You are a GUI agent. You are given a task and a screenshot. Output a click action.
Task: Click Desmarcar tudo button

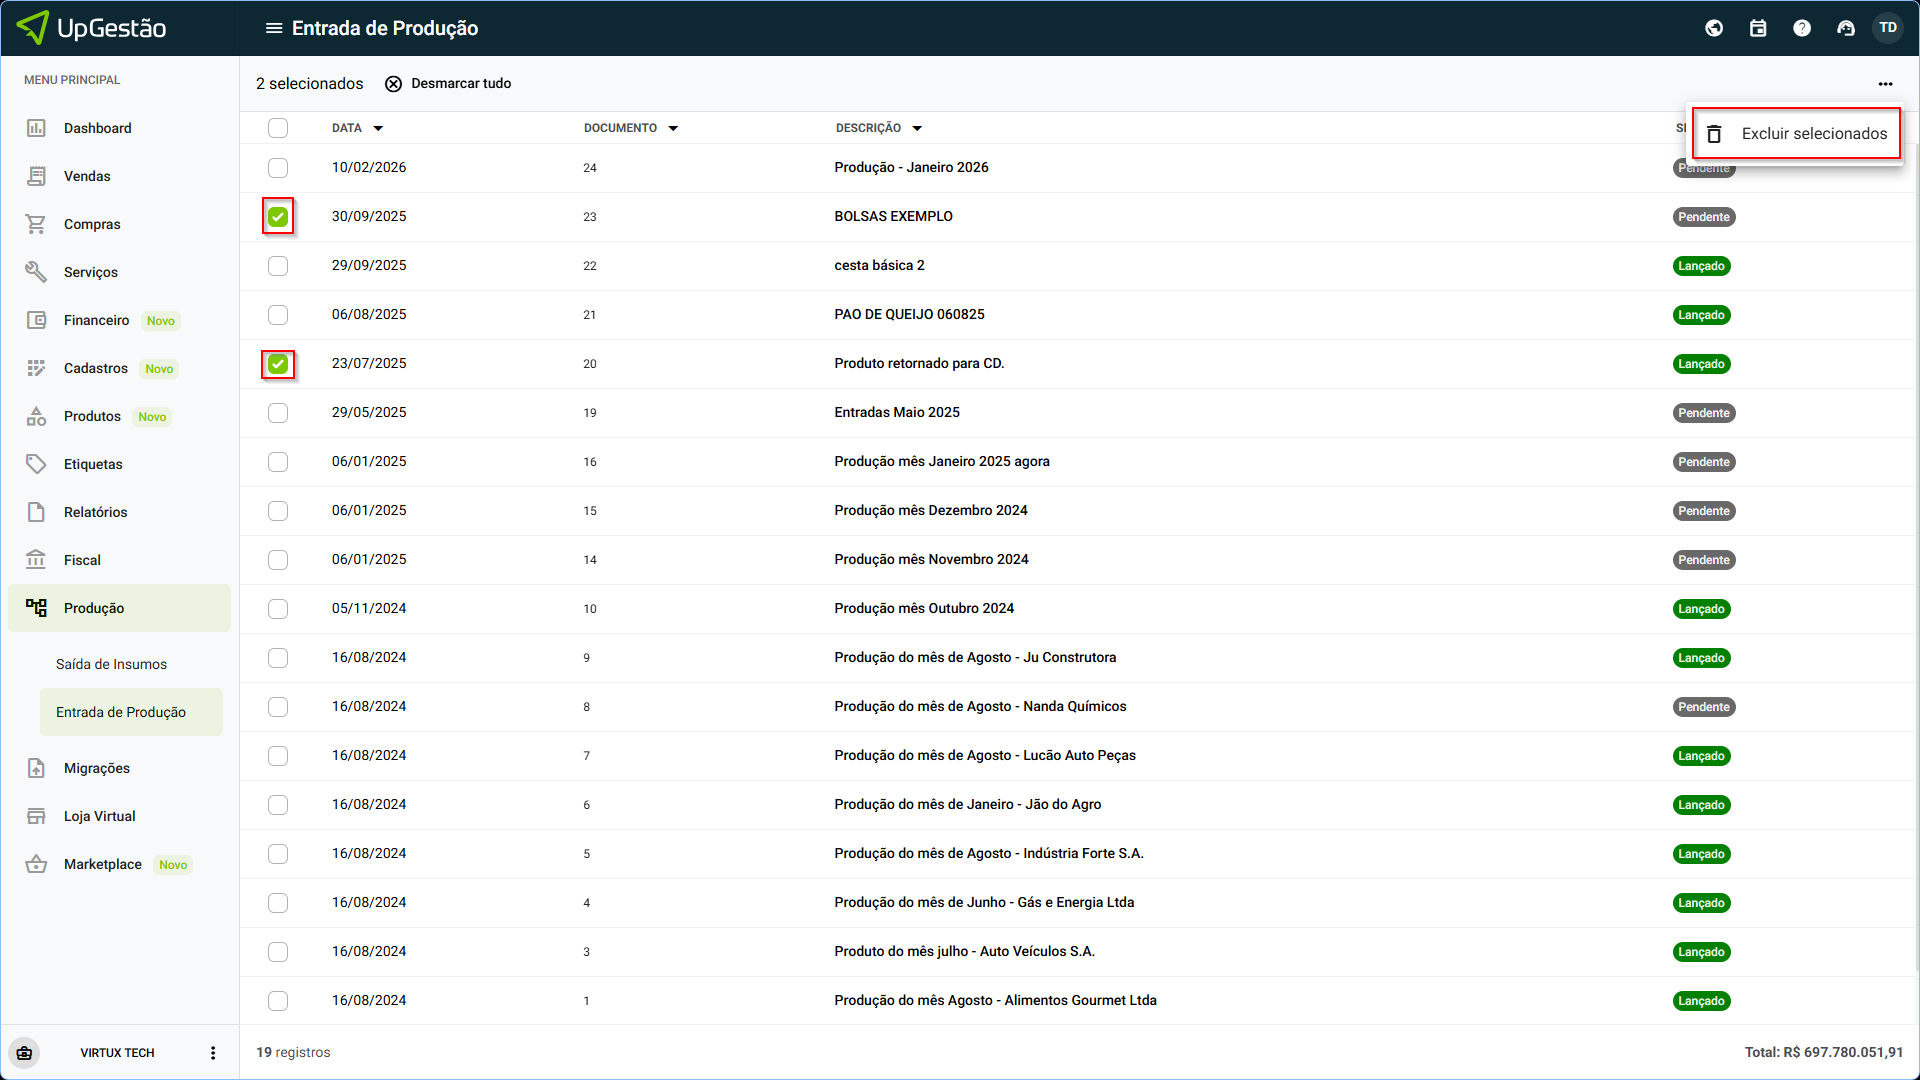(x=448, y=84)
